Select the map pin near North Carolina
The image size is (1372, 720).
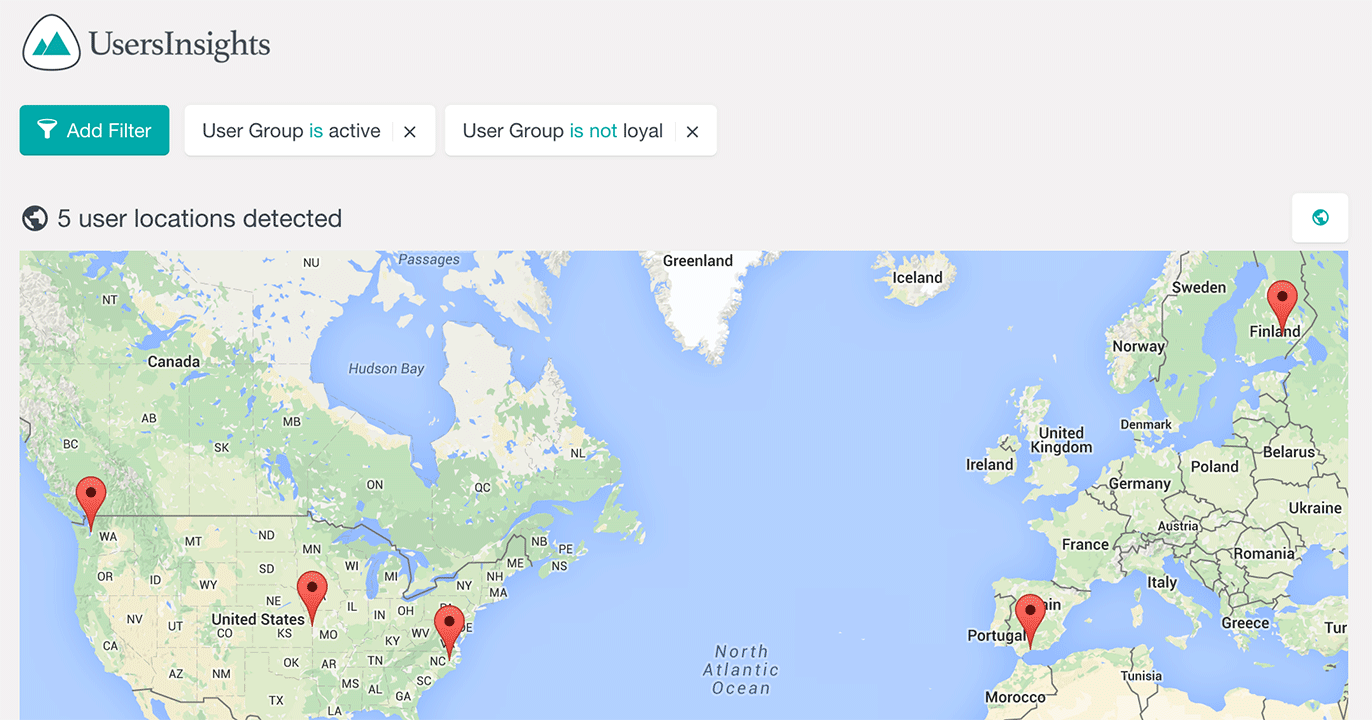click(449, 628)
